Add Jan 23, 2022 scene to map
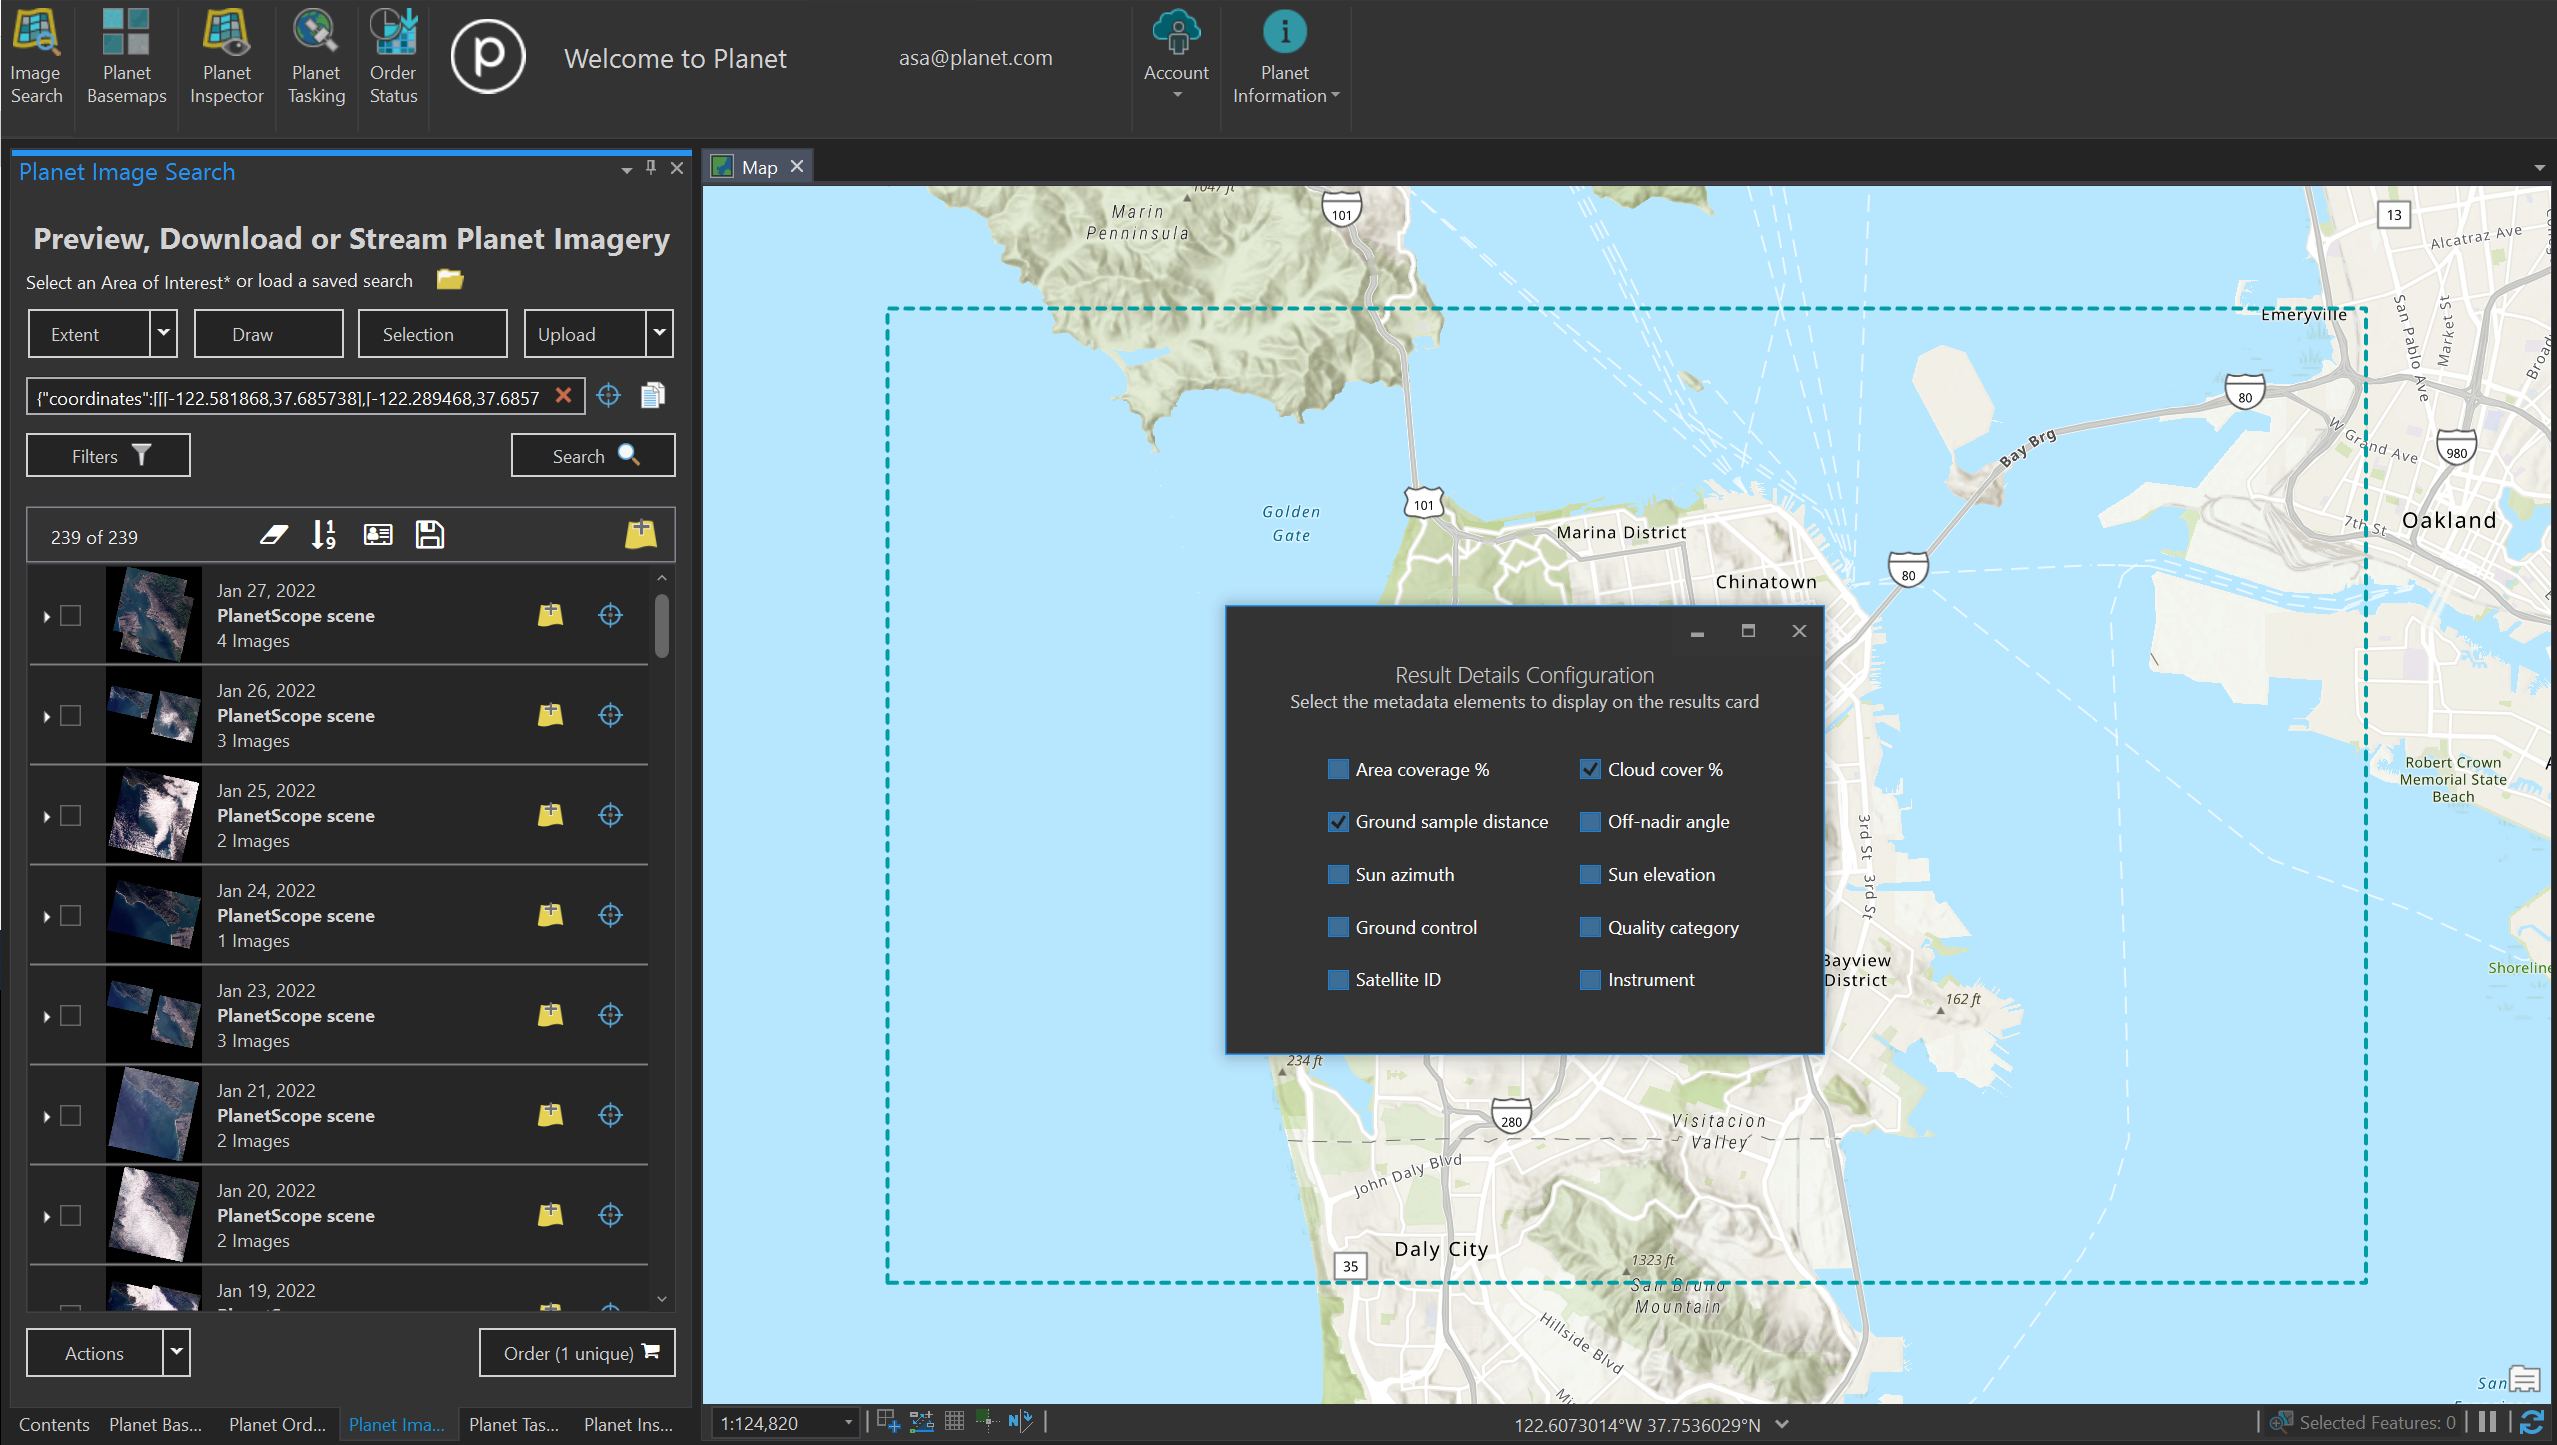This screenshot has width=2557, height=1445. (550, 1015)
